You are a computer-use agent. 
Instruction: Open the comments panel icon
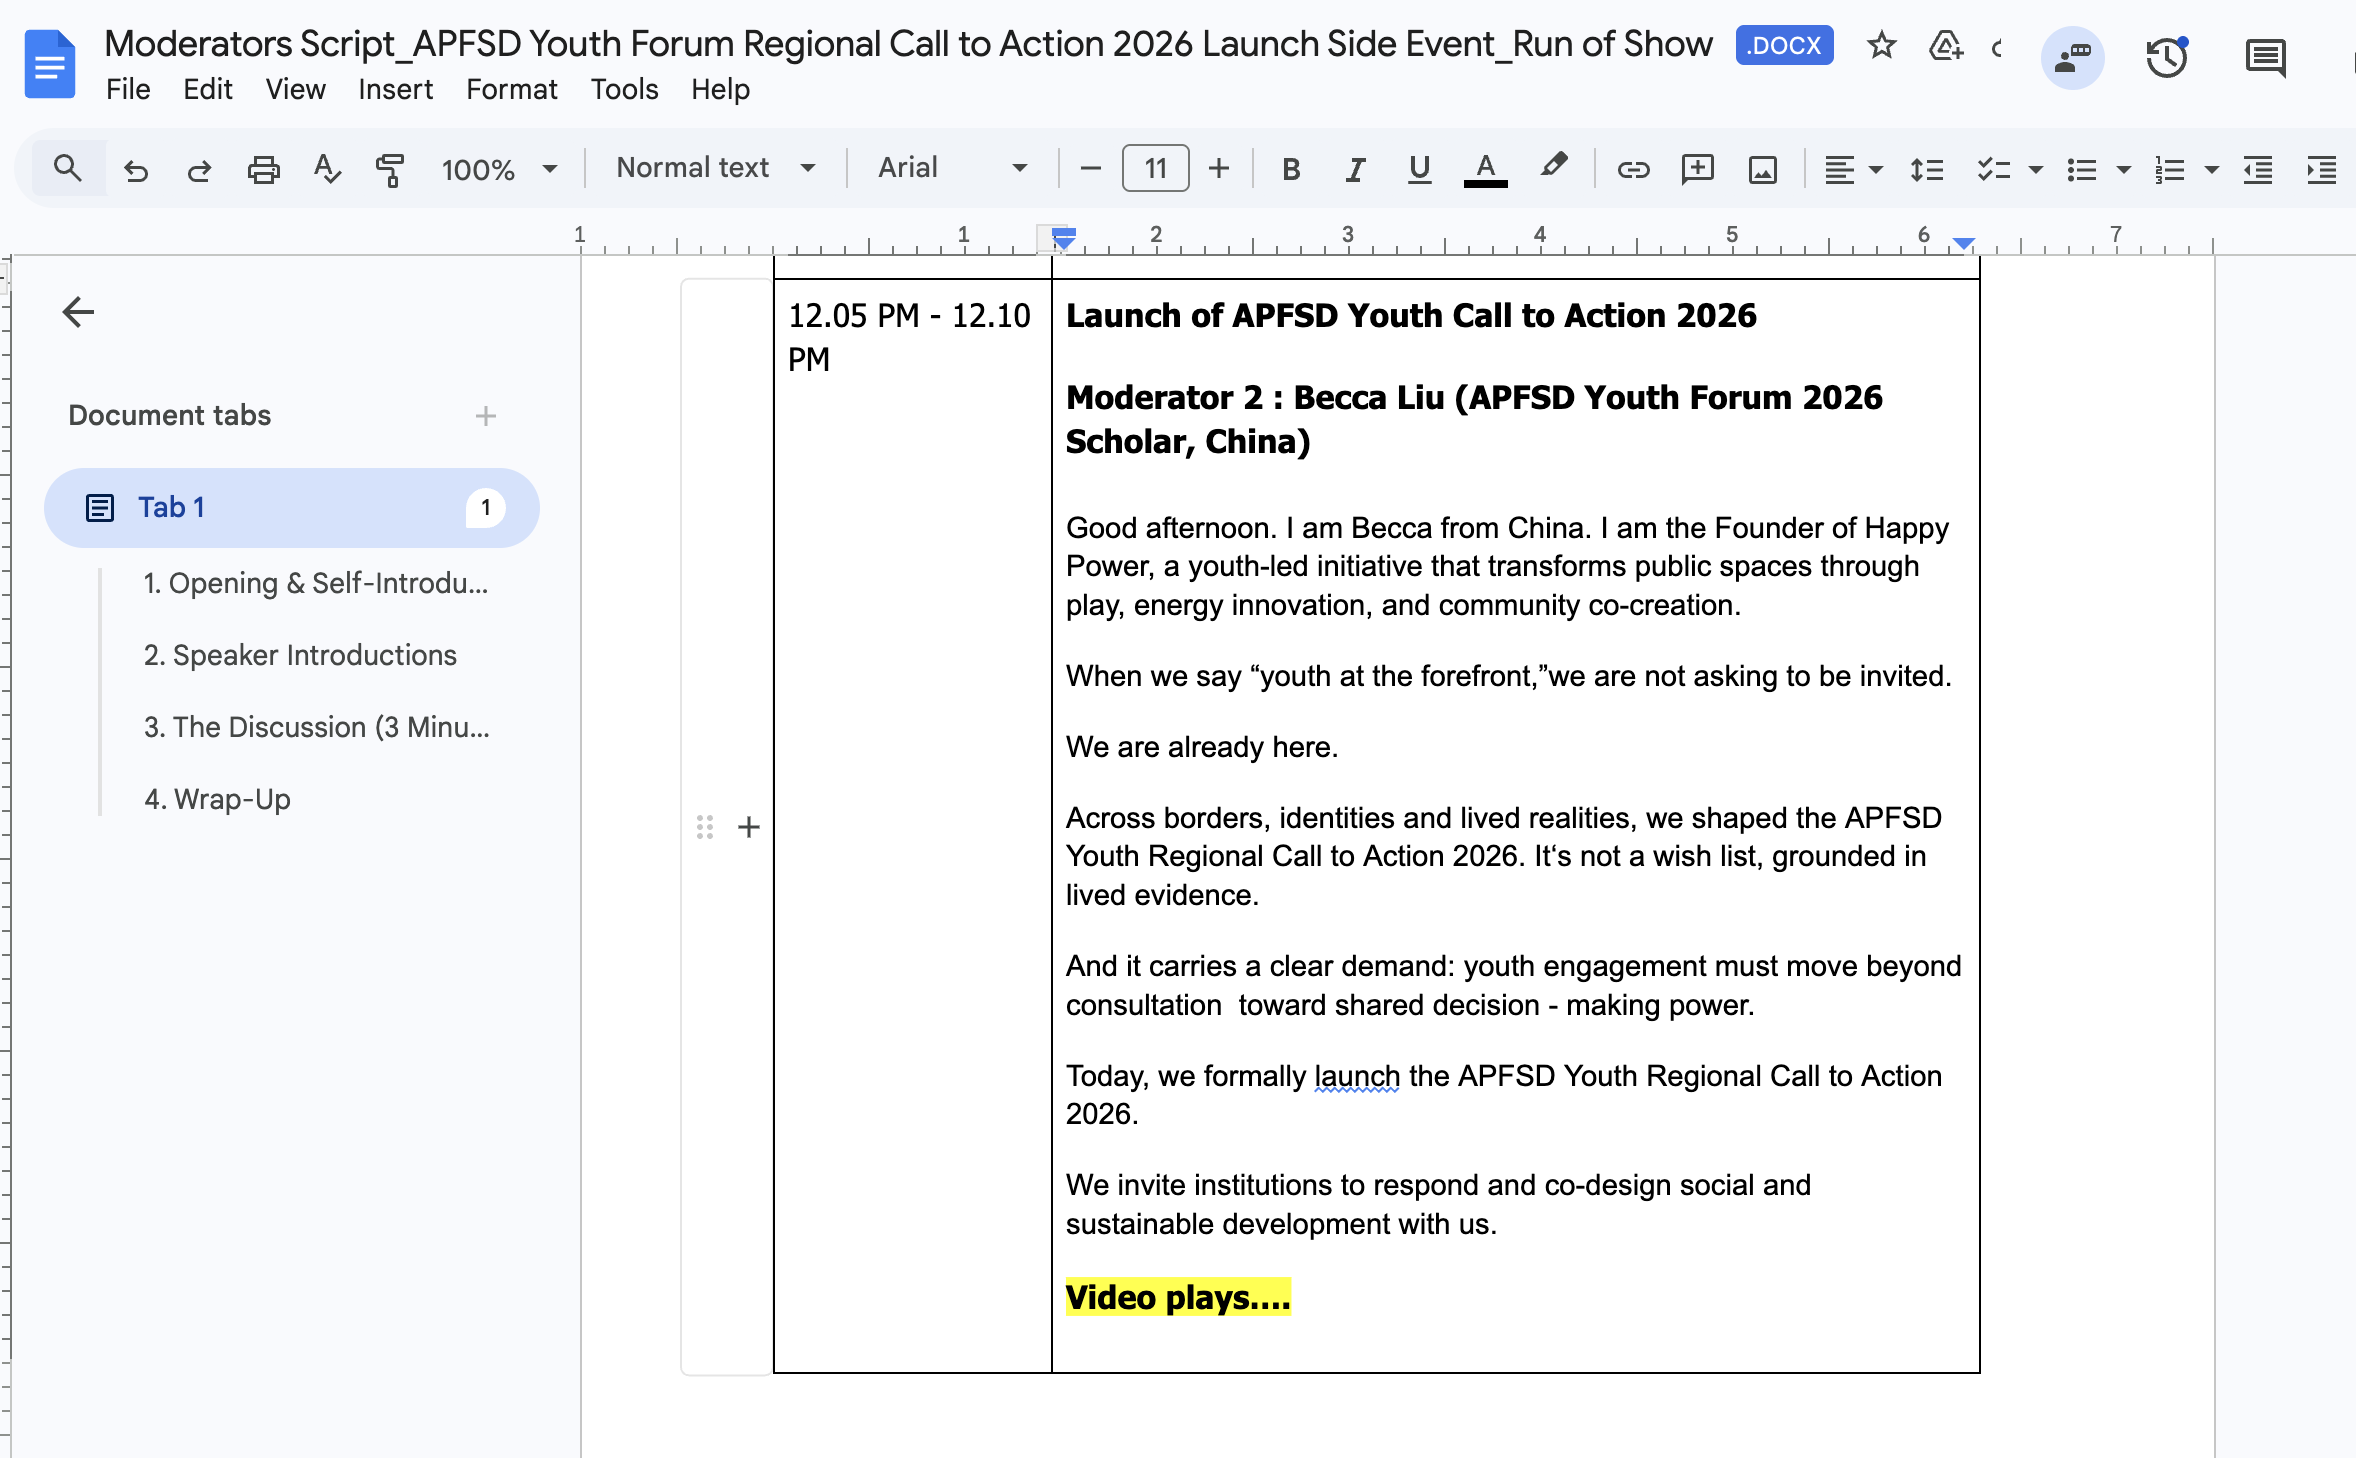2265,58
